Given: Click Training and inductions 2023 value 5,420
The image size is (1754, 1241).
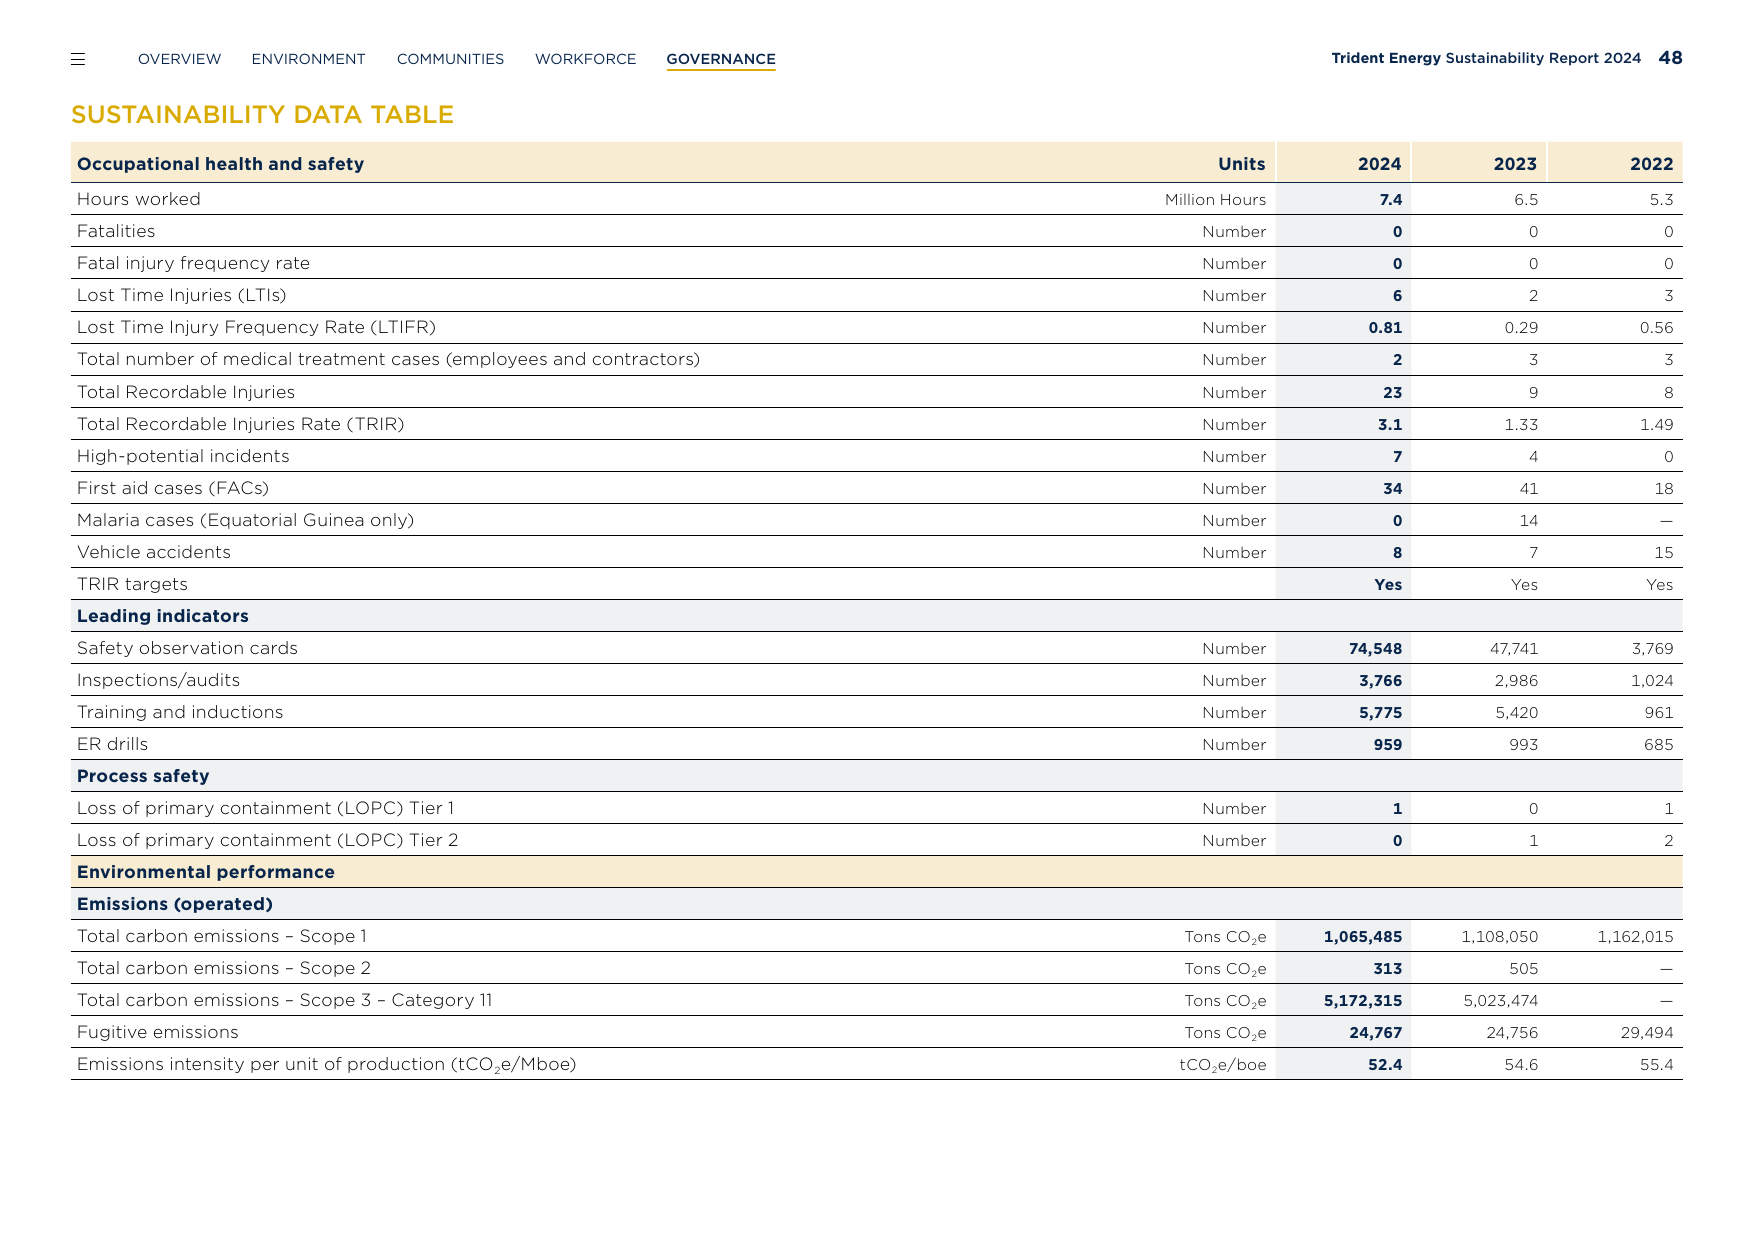Looking at the screenshot, I should (1516, 713).
